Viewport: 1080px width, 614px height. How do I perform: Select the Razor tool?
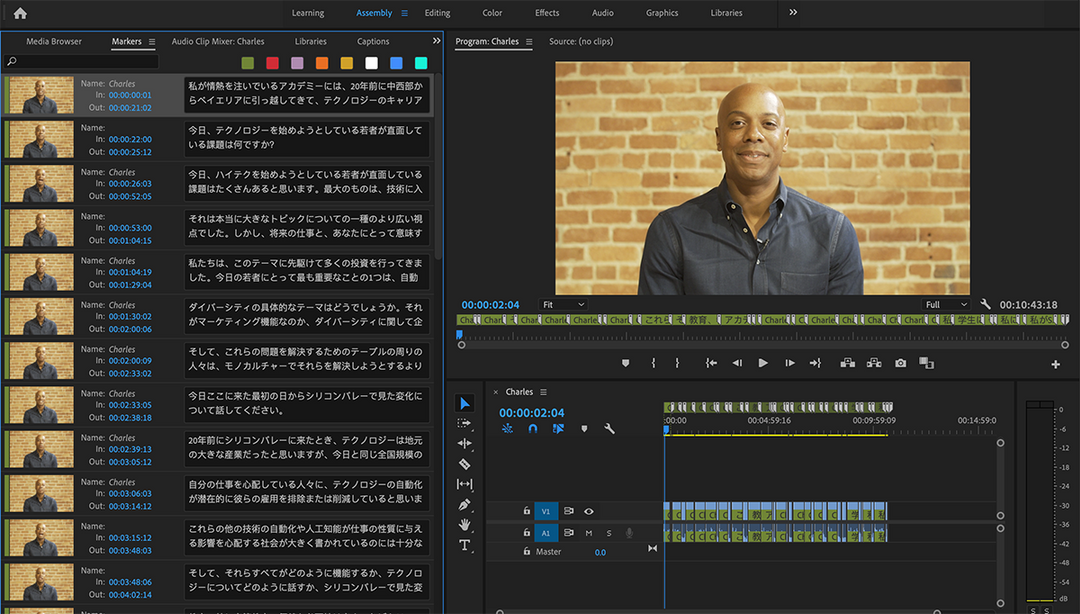[465, 464]
